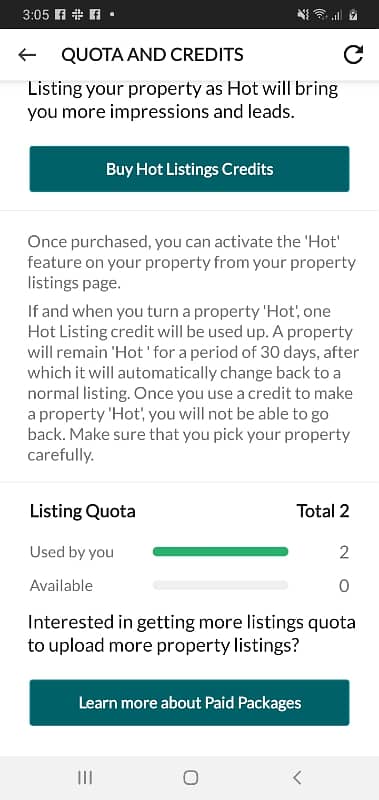Tap the Quota and Credits title
This screenshot has height=800, width=379.
(153, 55)
